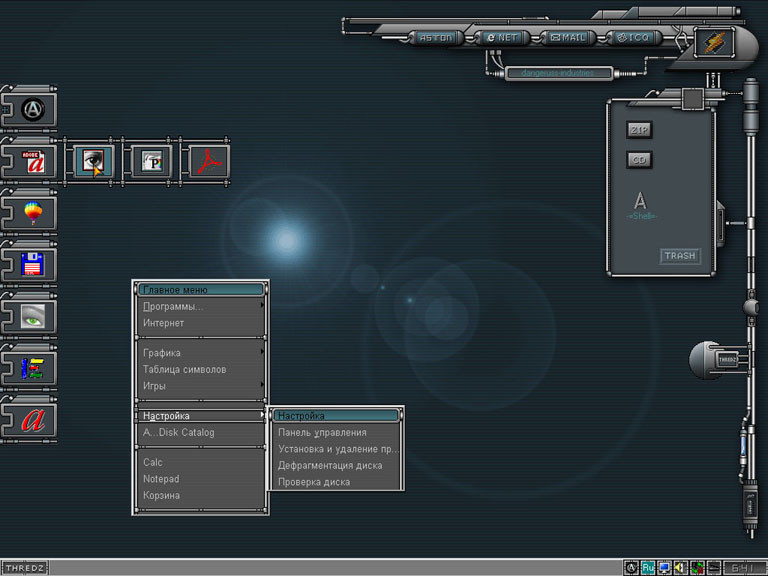Open the Adobe PageMaker icon
This screenshot has height=576, width=768.
tap(153, 161)
